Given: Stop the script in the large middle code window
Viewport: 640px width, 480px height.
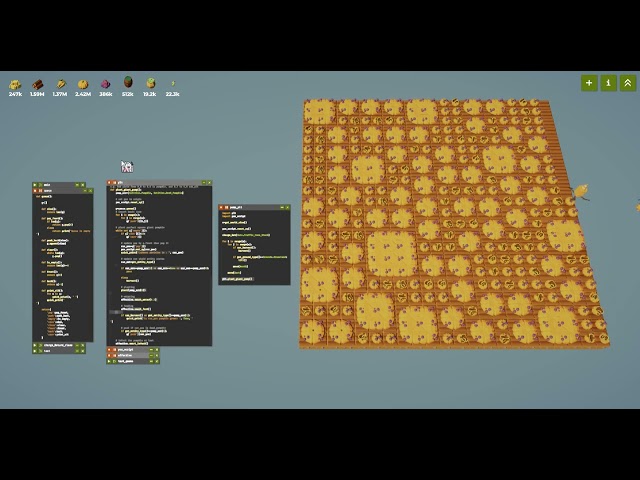Looking at the screenshot, I should tap(109, 182).
